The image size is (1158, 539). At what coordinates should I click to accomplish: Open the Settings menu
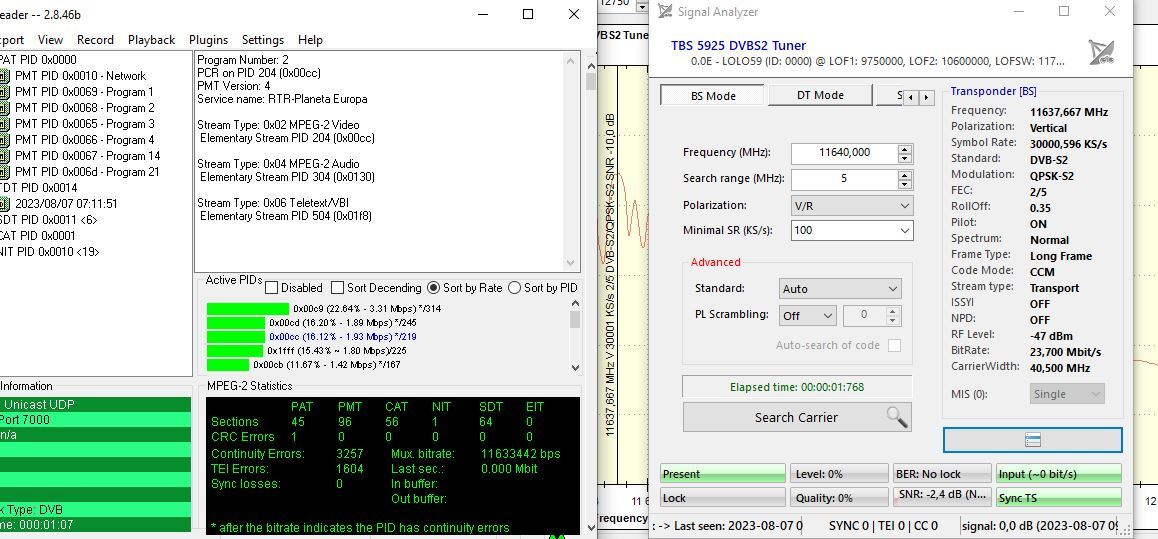coord(263,40)
